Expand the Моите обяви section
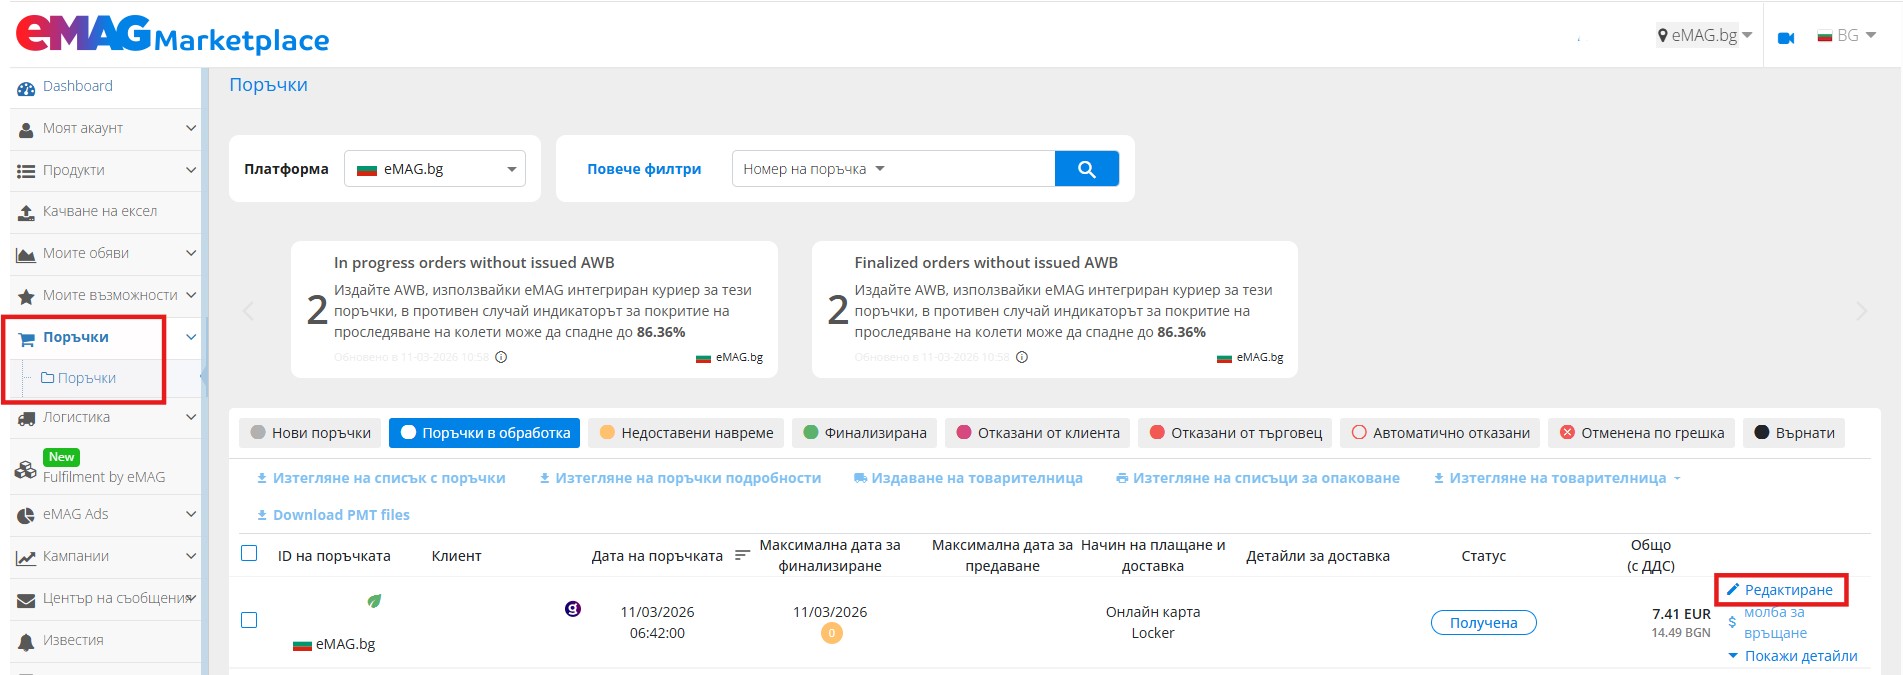Screen dimensions: 1903x675 (x=105, y=254)
